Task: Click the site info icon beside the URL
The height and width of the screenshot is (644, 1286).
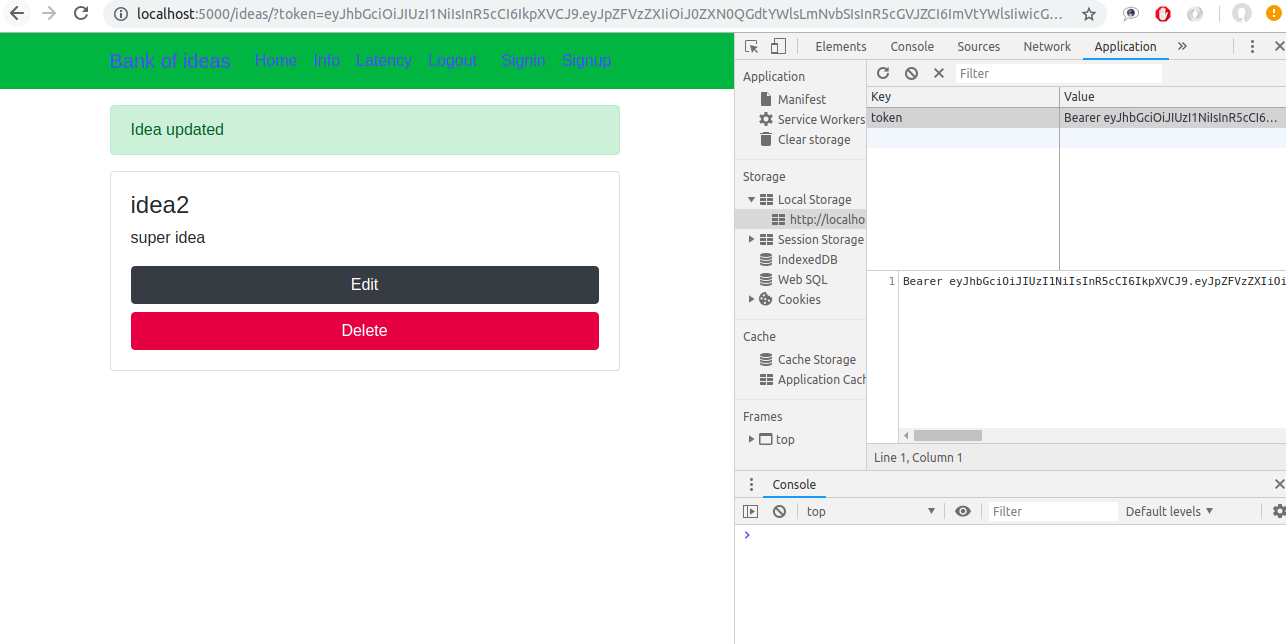Action: click(121, 14)
